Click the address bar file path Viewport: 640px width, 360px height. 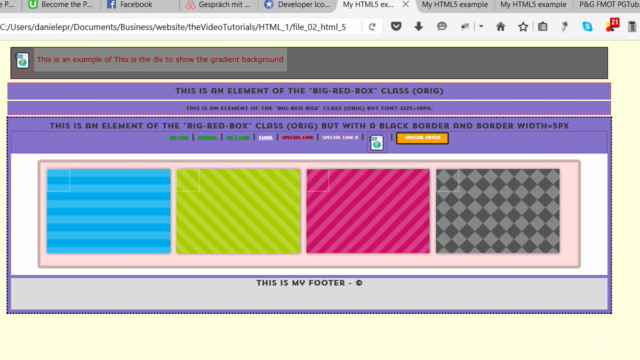[173, 27]
